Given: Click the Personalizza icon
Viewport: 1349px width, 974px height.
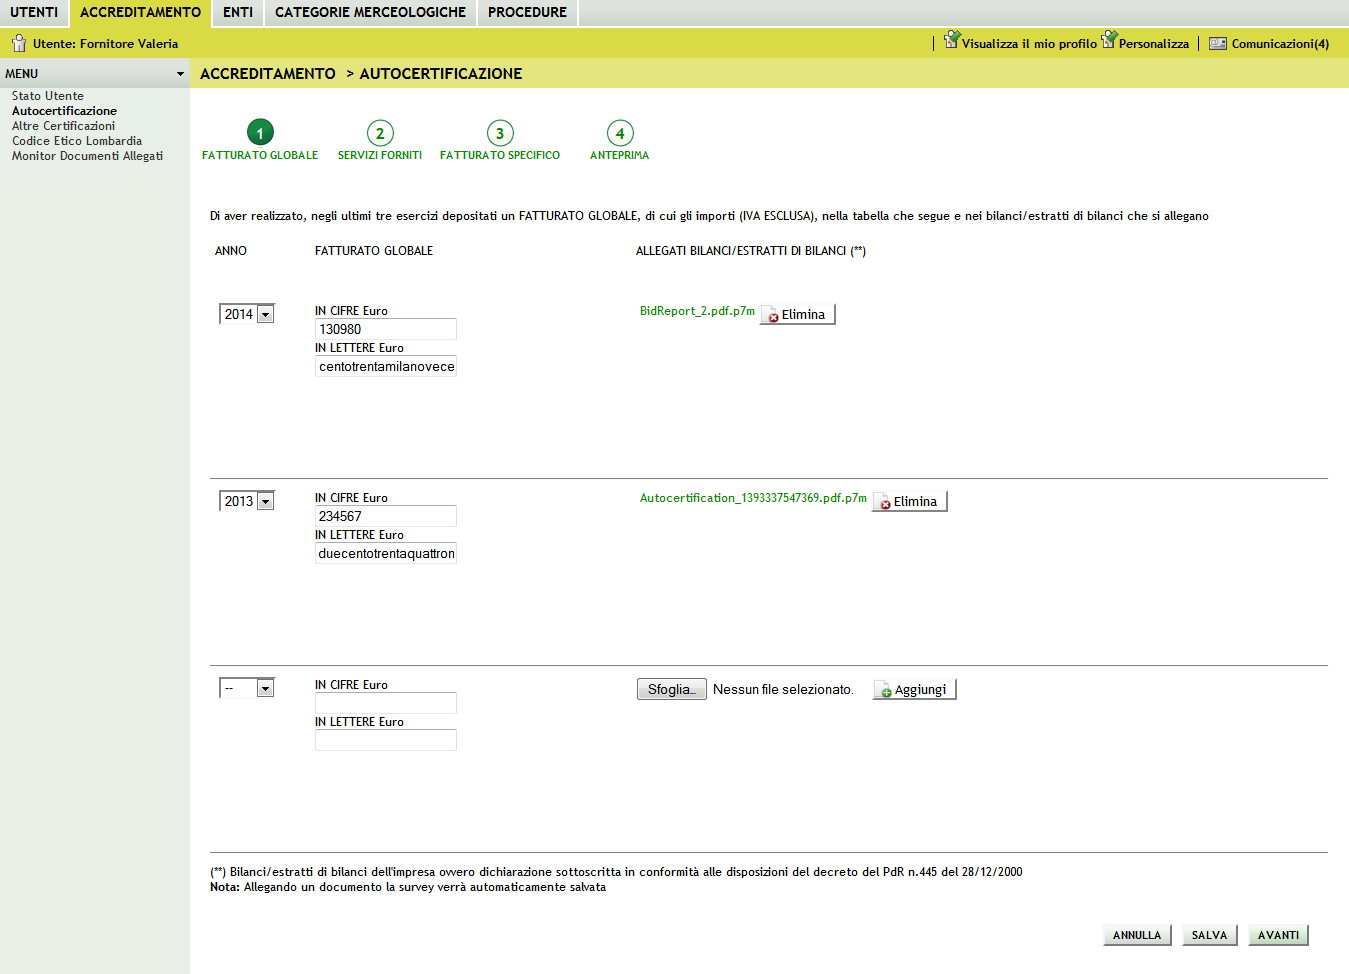Looking at the screenshot, I should [1109, 39].
